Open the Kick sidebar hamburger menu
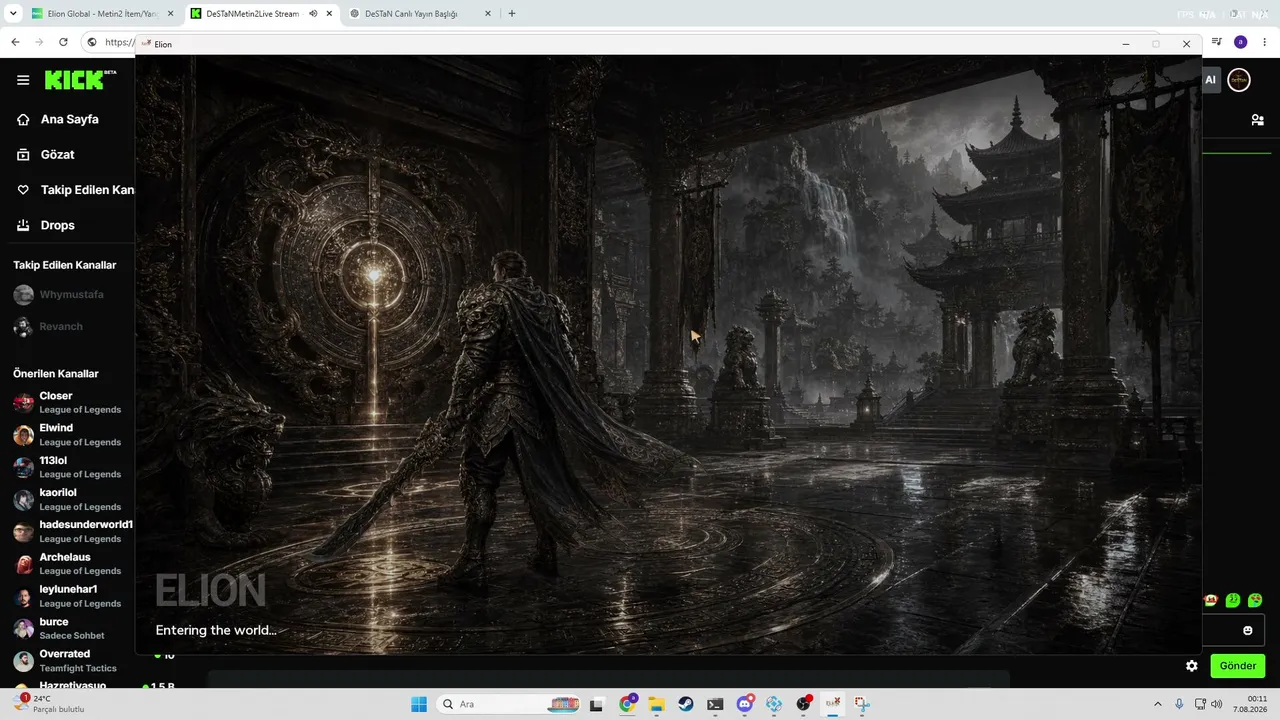 pyautogui.click(x=23, y=80)
